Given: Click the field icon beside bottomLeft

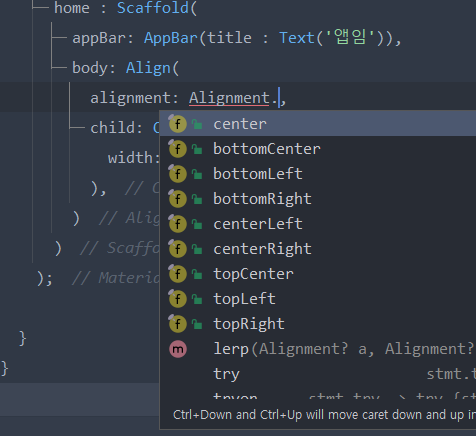Looking at the screenshot, I should [177, 174].
